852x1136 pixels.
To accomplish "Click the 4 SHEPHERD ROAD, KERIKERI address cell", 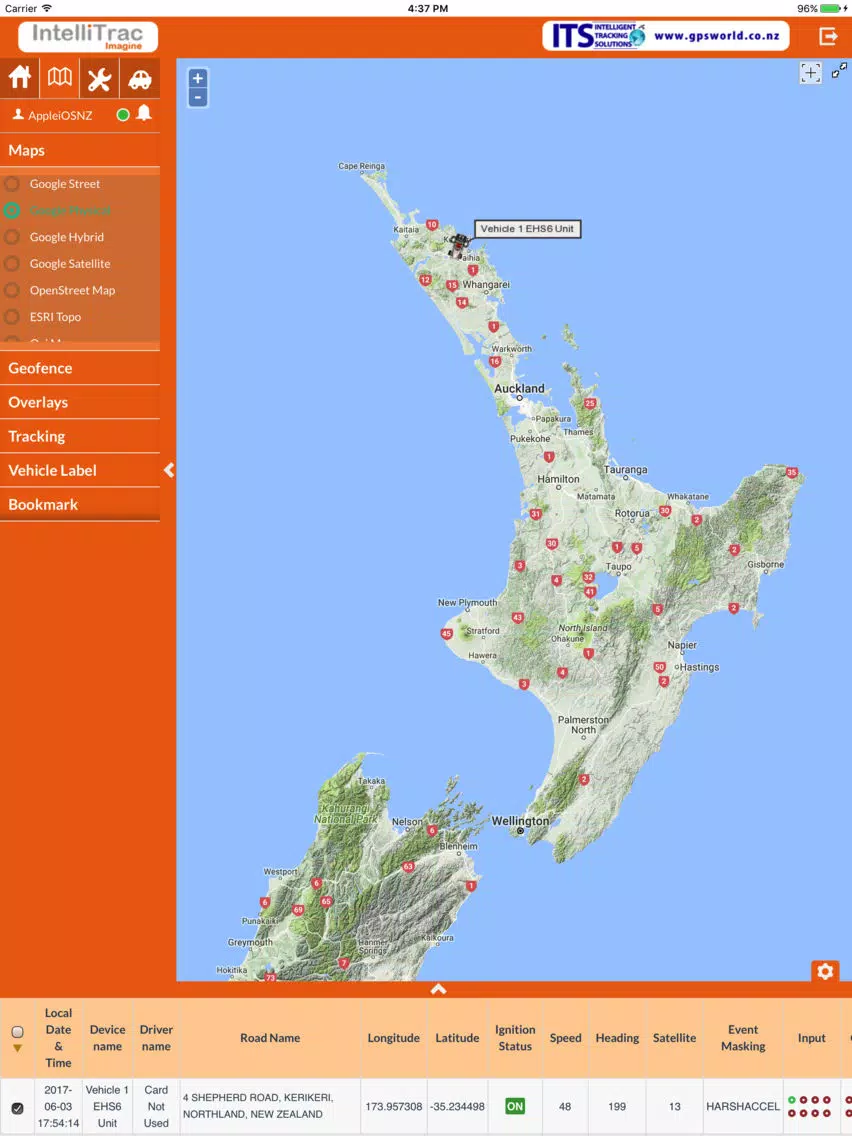I will [270, 1106].
